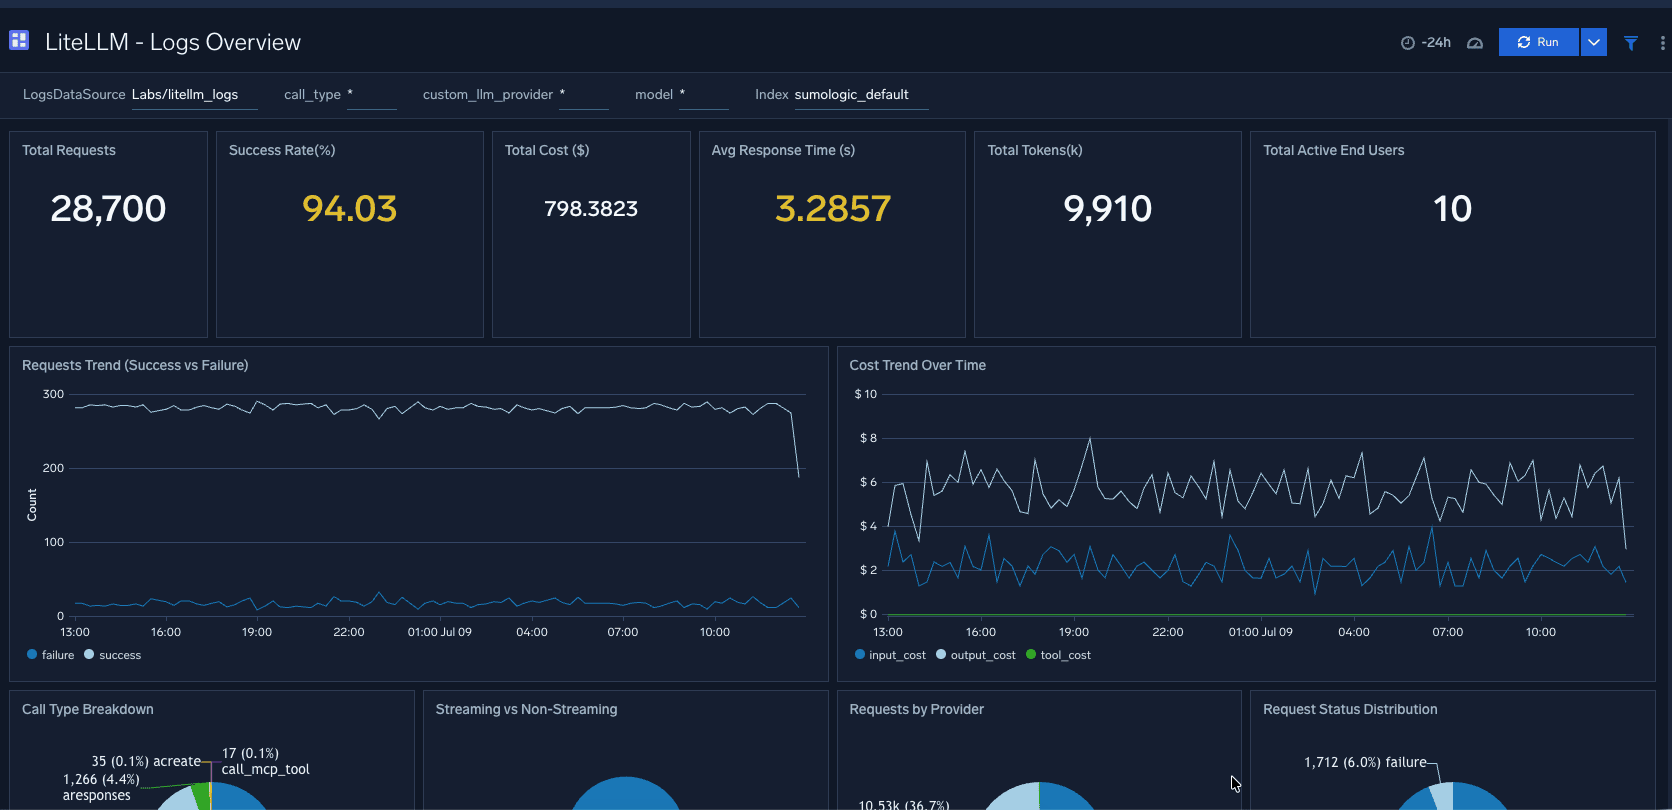Click the Total Requests panel title
The width and height of the screenshot is (1672, 810).
point(69,150)
